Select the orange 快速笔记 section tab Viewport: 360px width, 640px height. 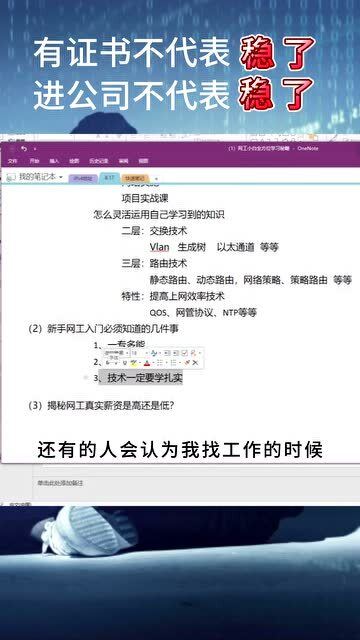point(136,178)
